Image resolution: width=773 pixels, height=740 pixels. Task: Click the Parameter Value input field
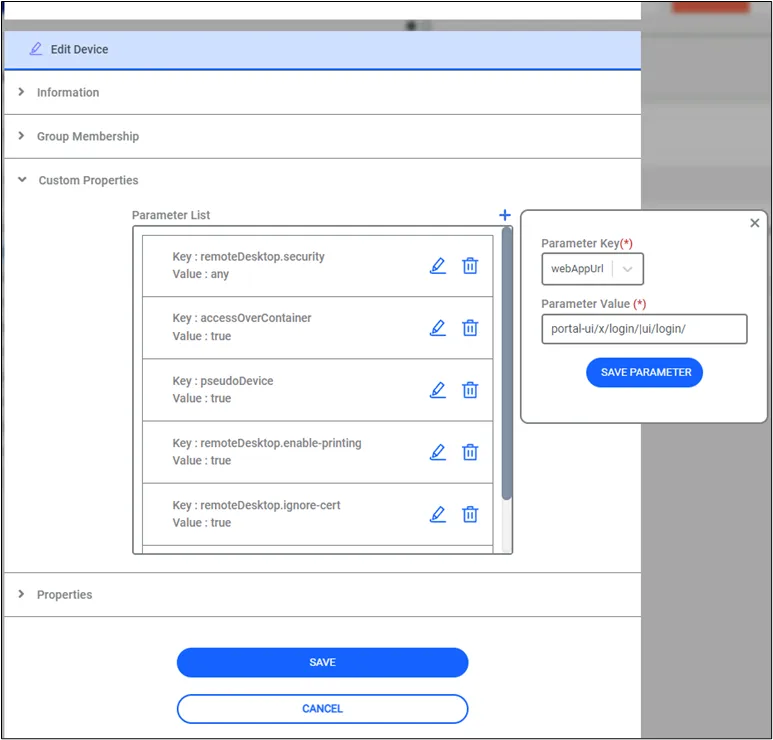(x=644, y=329)
